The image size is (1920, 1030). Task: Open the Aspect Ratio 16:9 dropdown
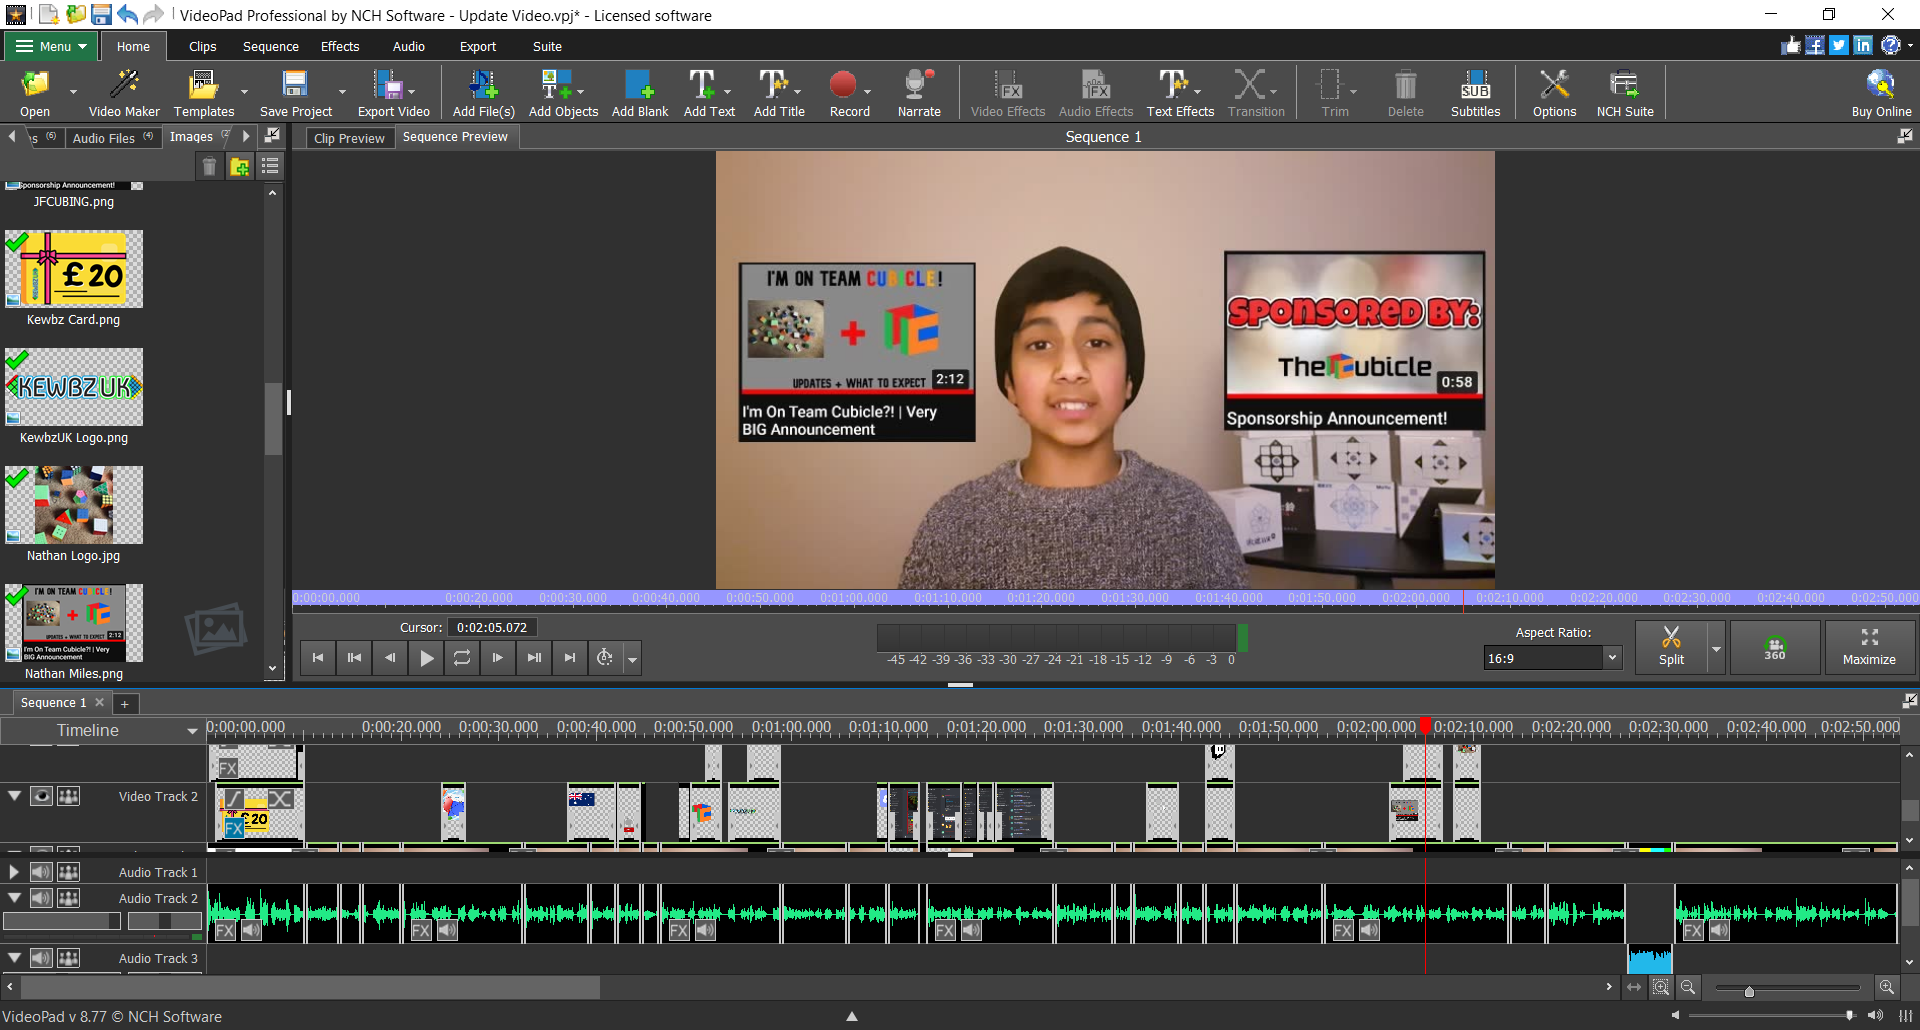point(1612,658)
